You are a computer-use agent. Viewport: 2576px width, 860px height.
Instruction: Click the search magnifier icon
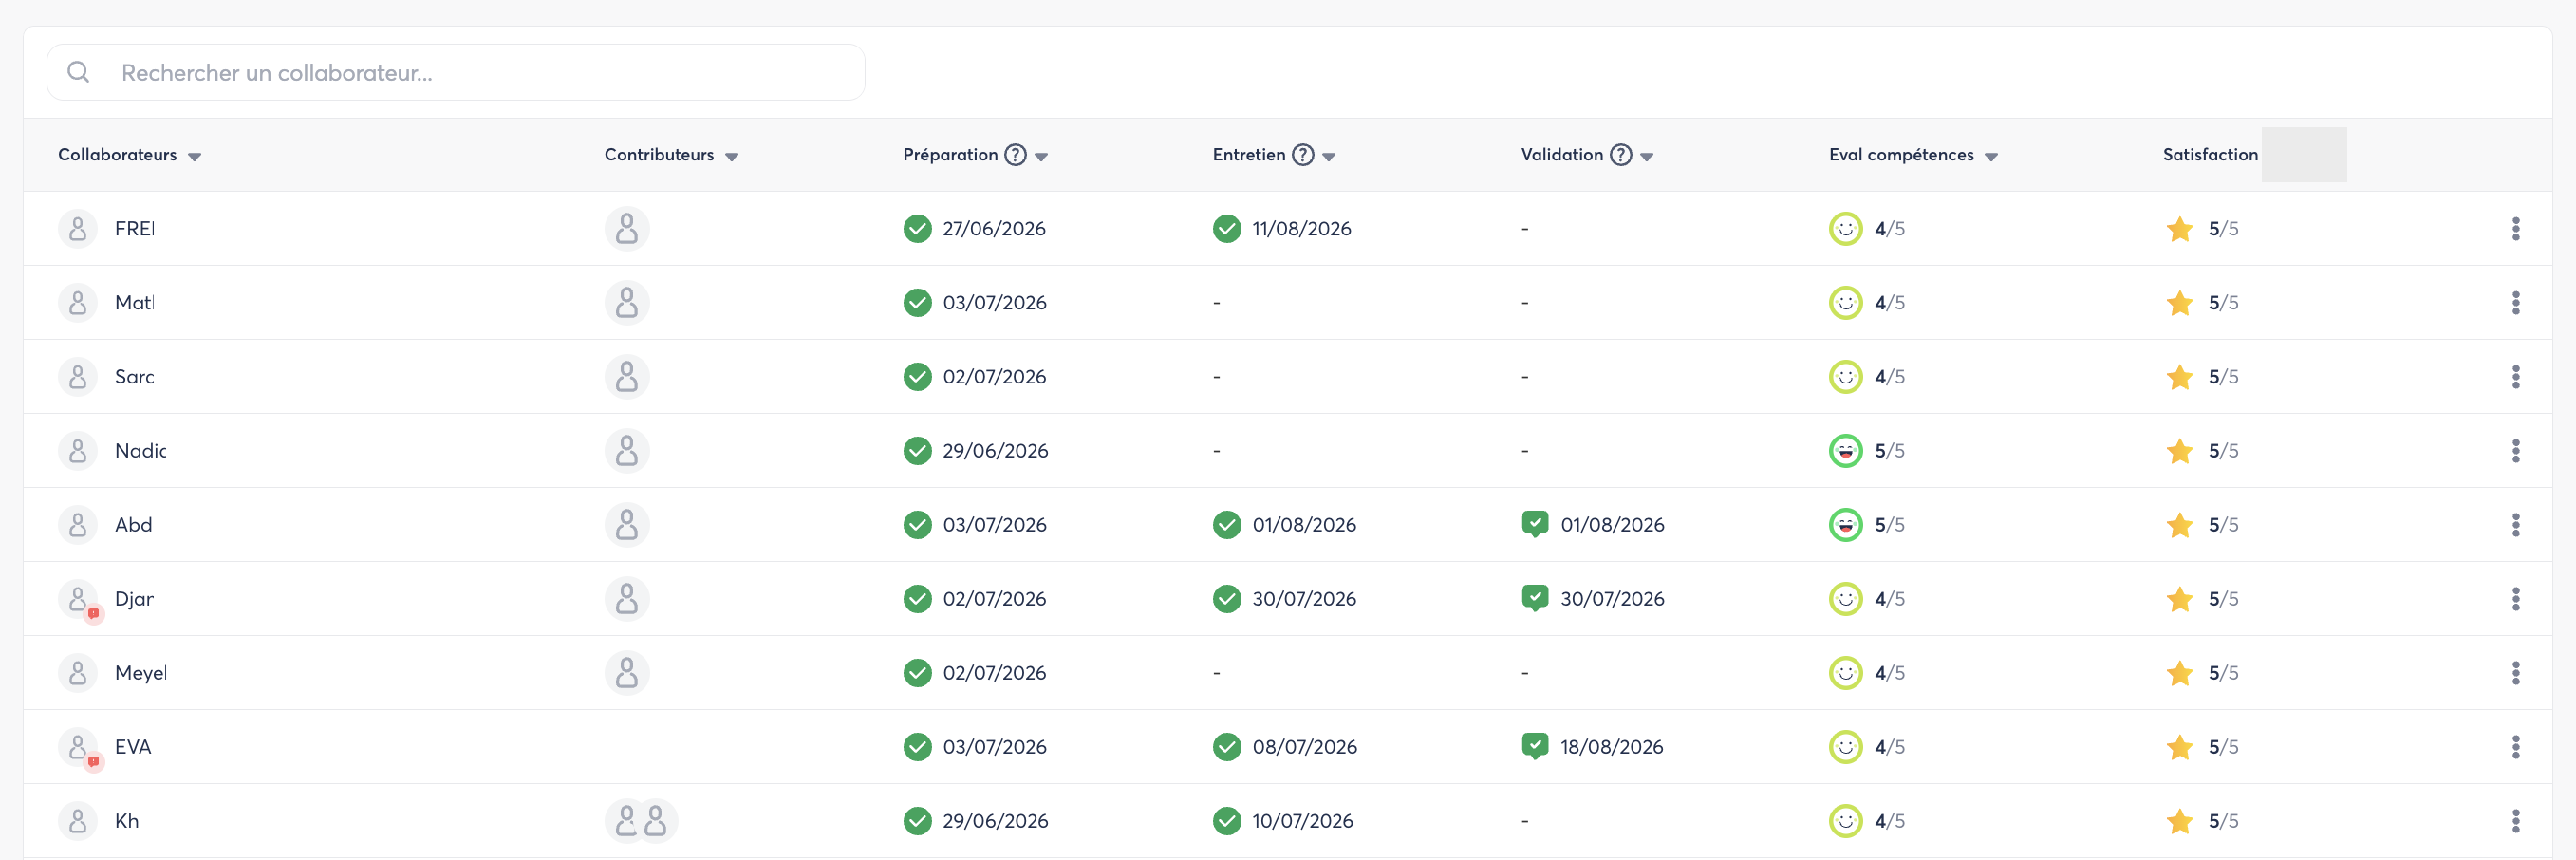pyautogui.click(x=78, y=72)
